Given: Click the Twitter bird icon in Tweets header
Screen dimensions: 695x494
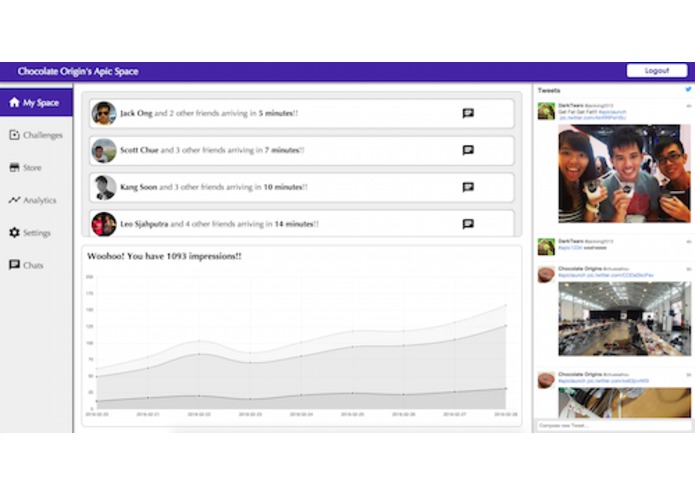Looking at the screenshot, I should (x=688, y=89).
